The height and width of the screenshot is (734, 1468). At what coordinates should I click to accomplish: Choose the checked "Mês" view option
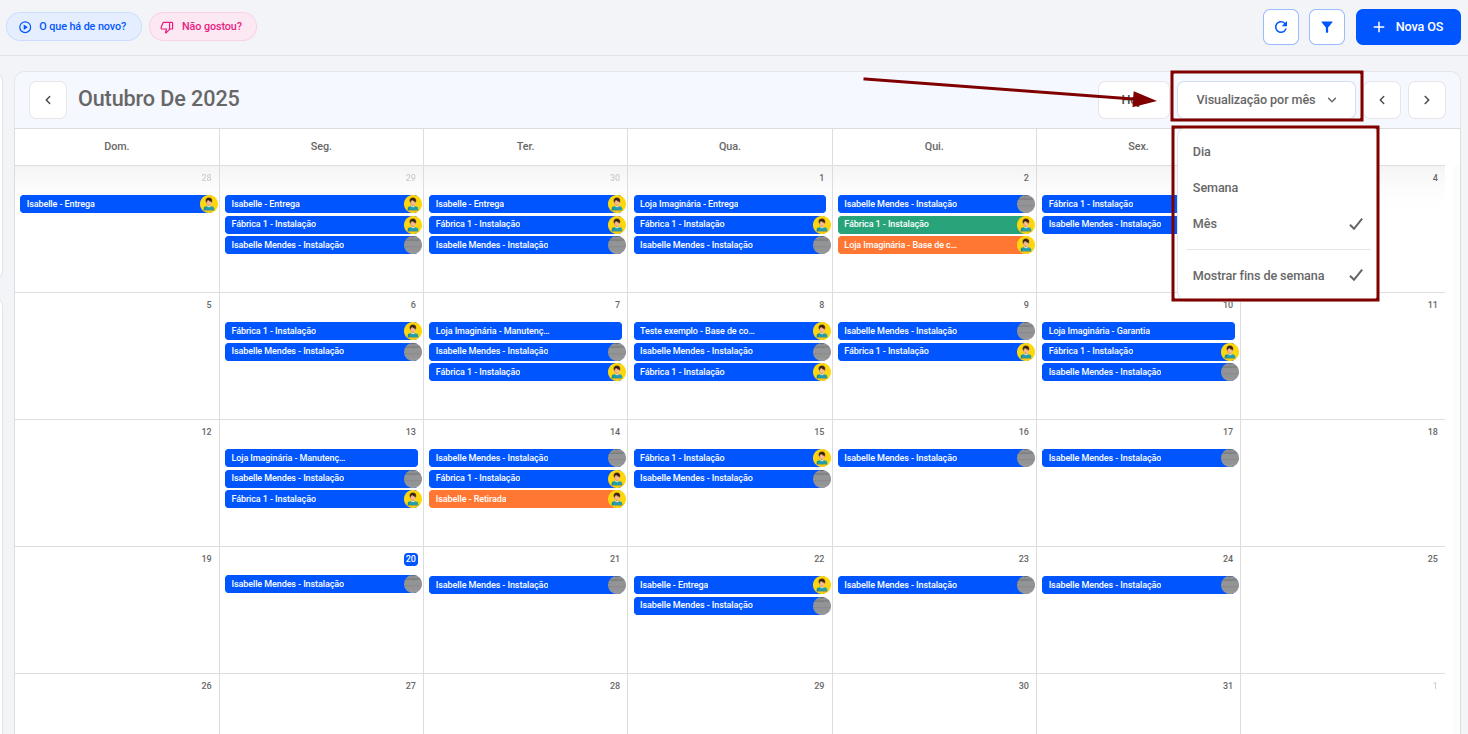tap(1277, 224)
